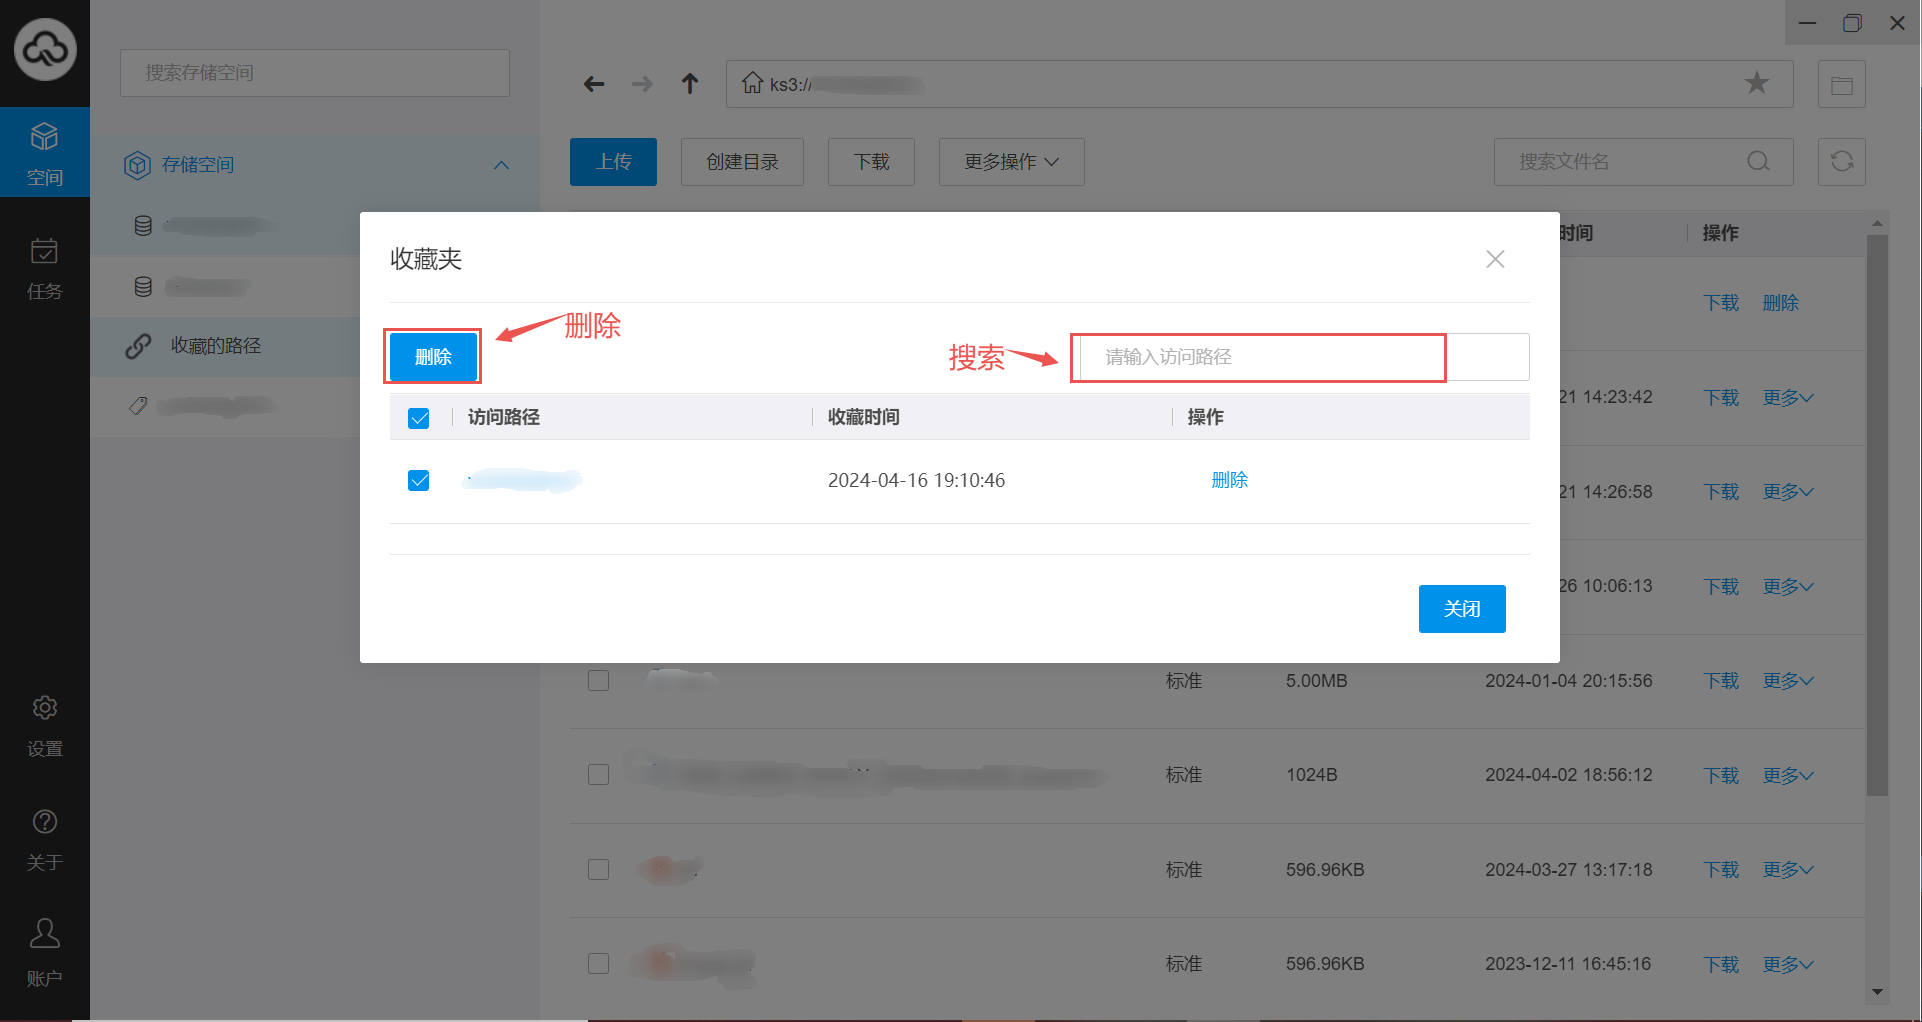The image size is (1922, 1022).
Task: Focus the 搜索存储空间 input
Action: point(315,73)
